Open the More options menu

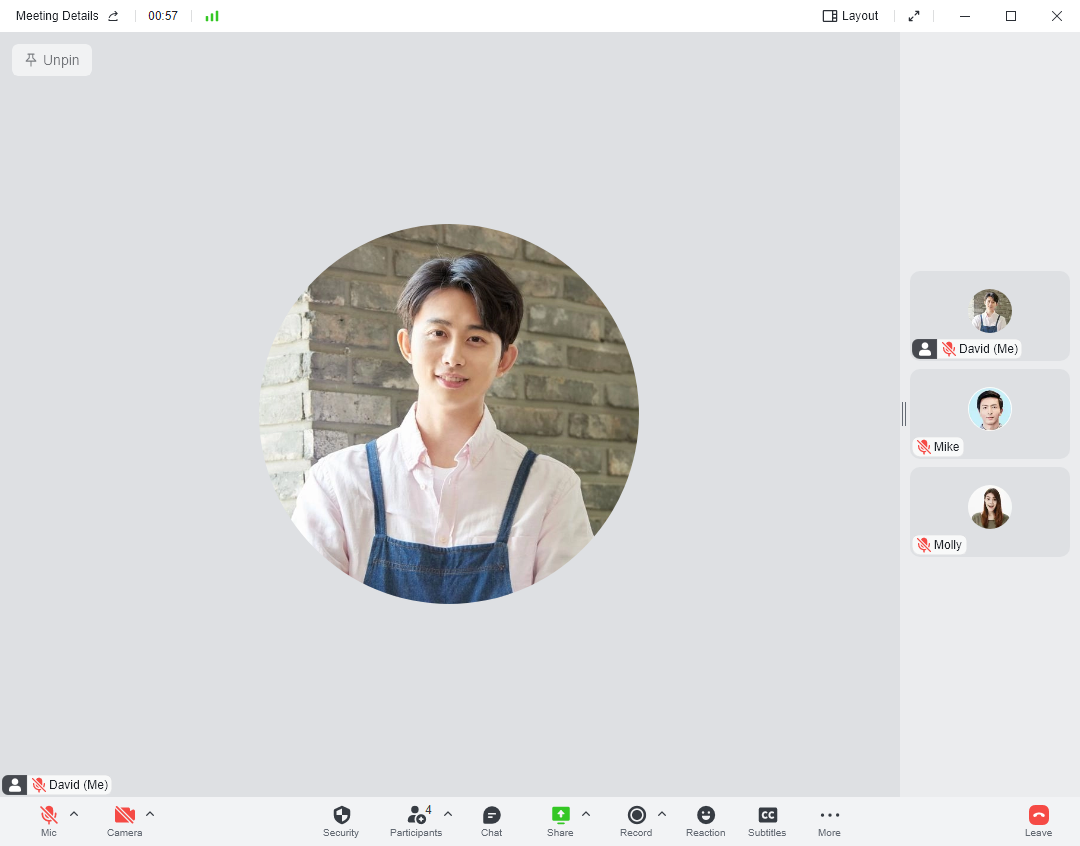coord(829,821)
